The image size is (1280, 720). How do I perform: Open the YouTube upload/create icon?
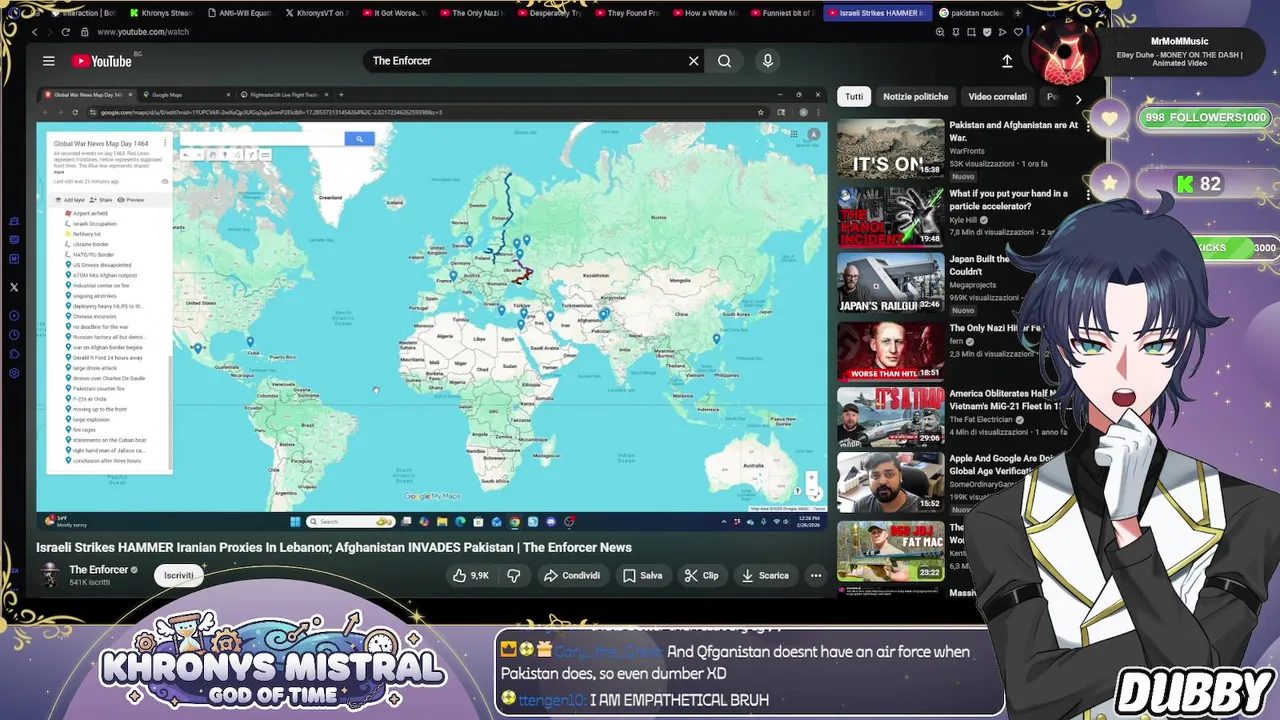1007,61
